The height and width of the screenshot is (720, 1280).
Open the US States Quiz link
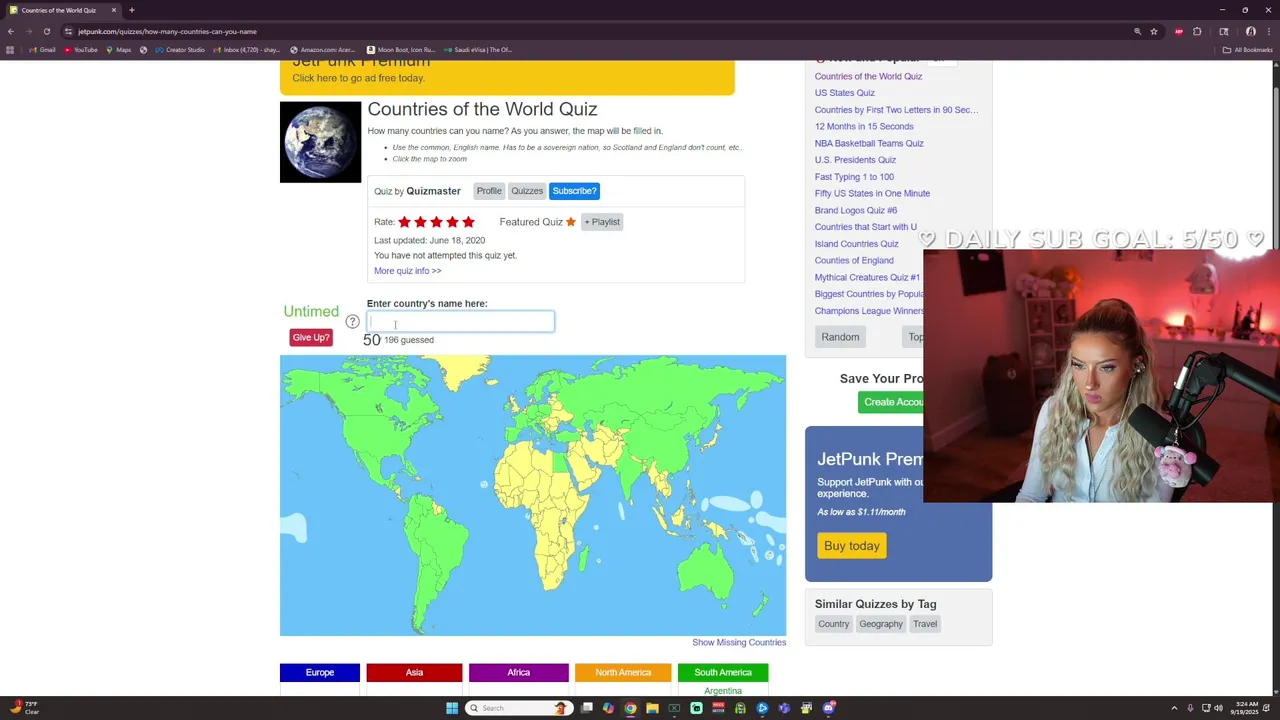pos(845,93)
